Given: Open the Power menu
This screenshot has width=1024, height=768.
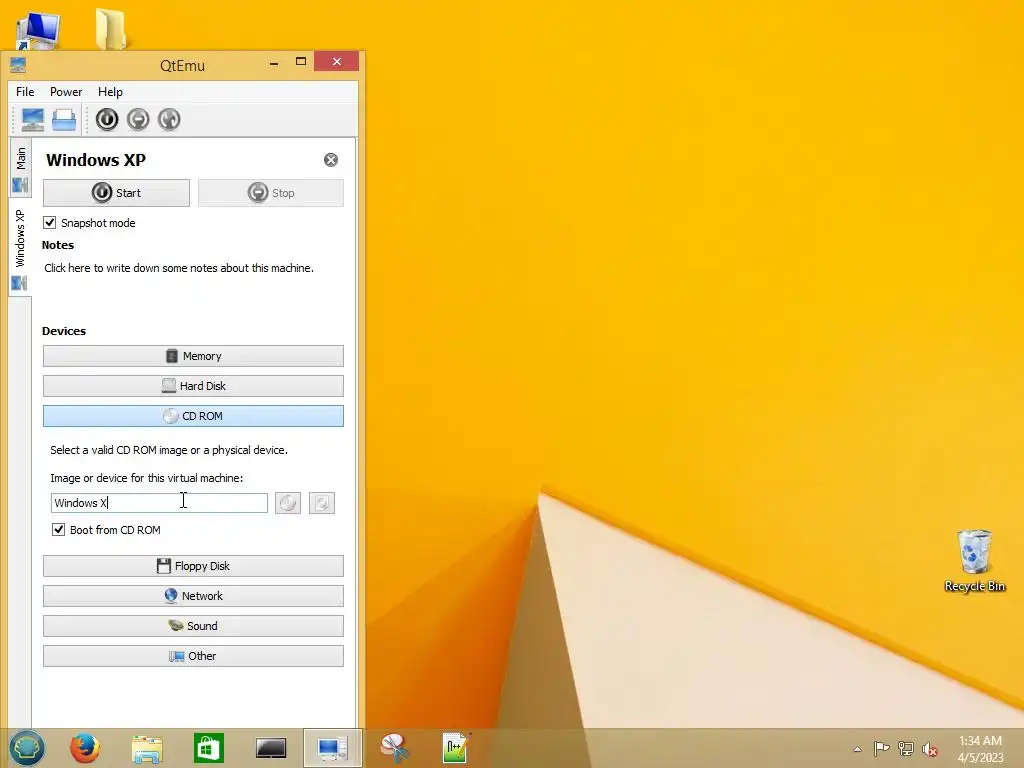Looking at the screenshot, I should click(66, 91).
